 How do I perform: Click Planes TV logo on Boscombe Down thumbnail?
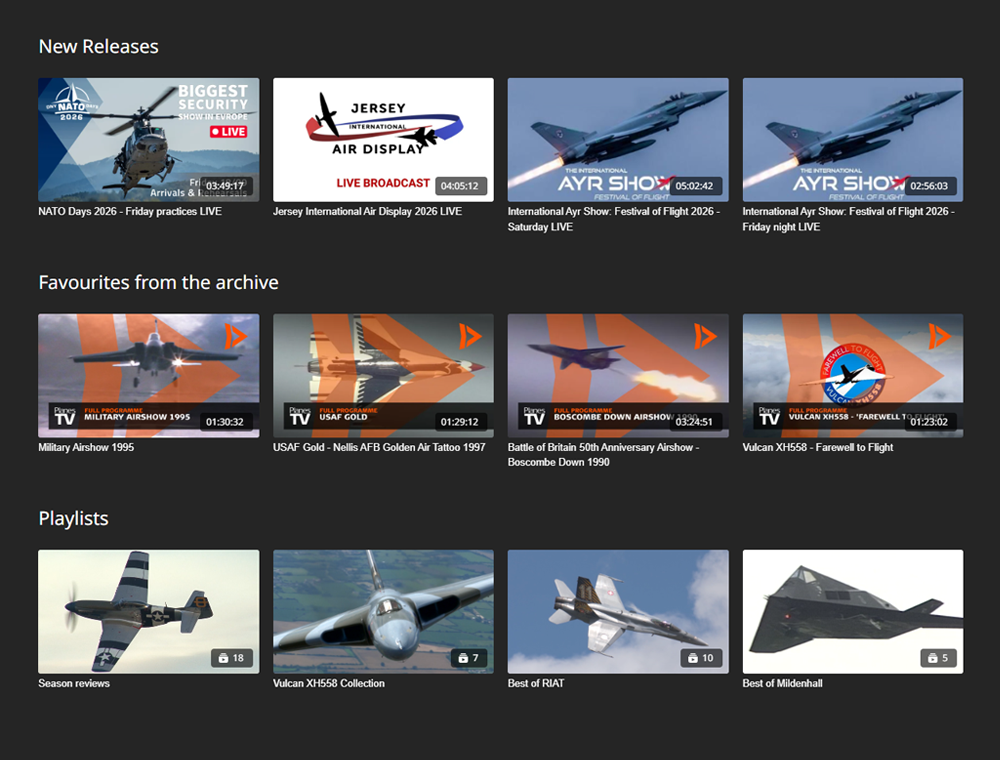(x=534, y=416)
